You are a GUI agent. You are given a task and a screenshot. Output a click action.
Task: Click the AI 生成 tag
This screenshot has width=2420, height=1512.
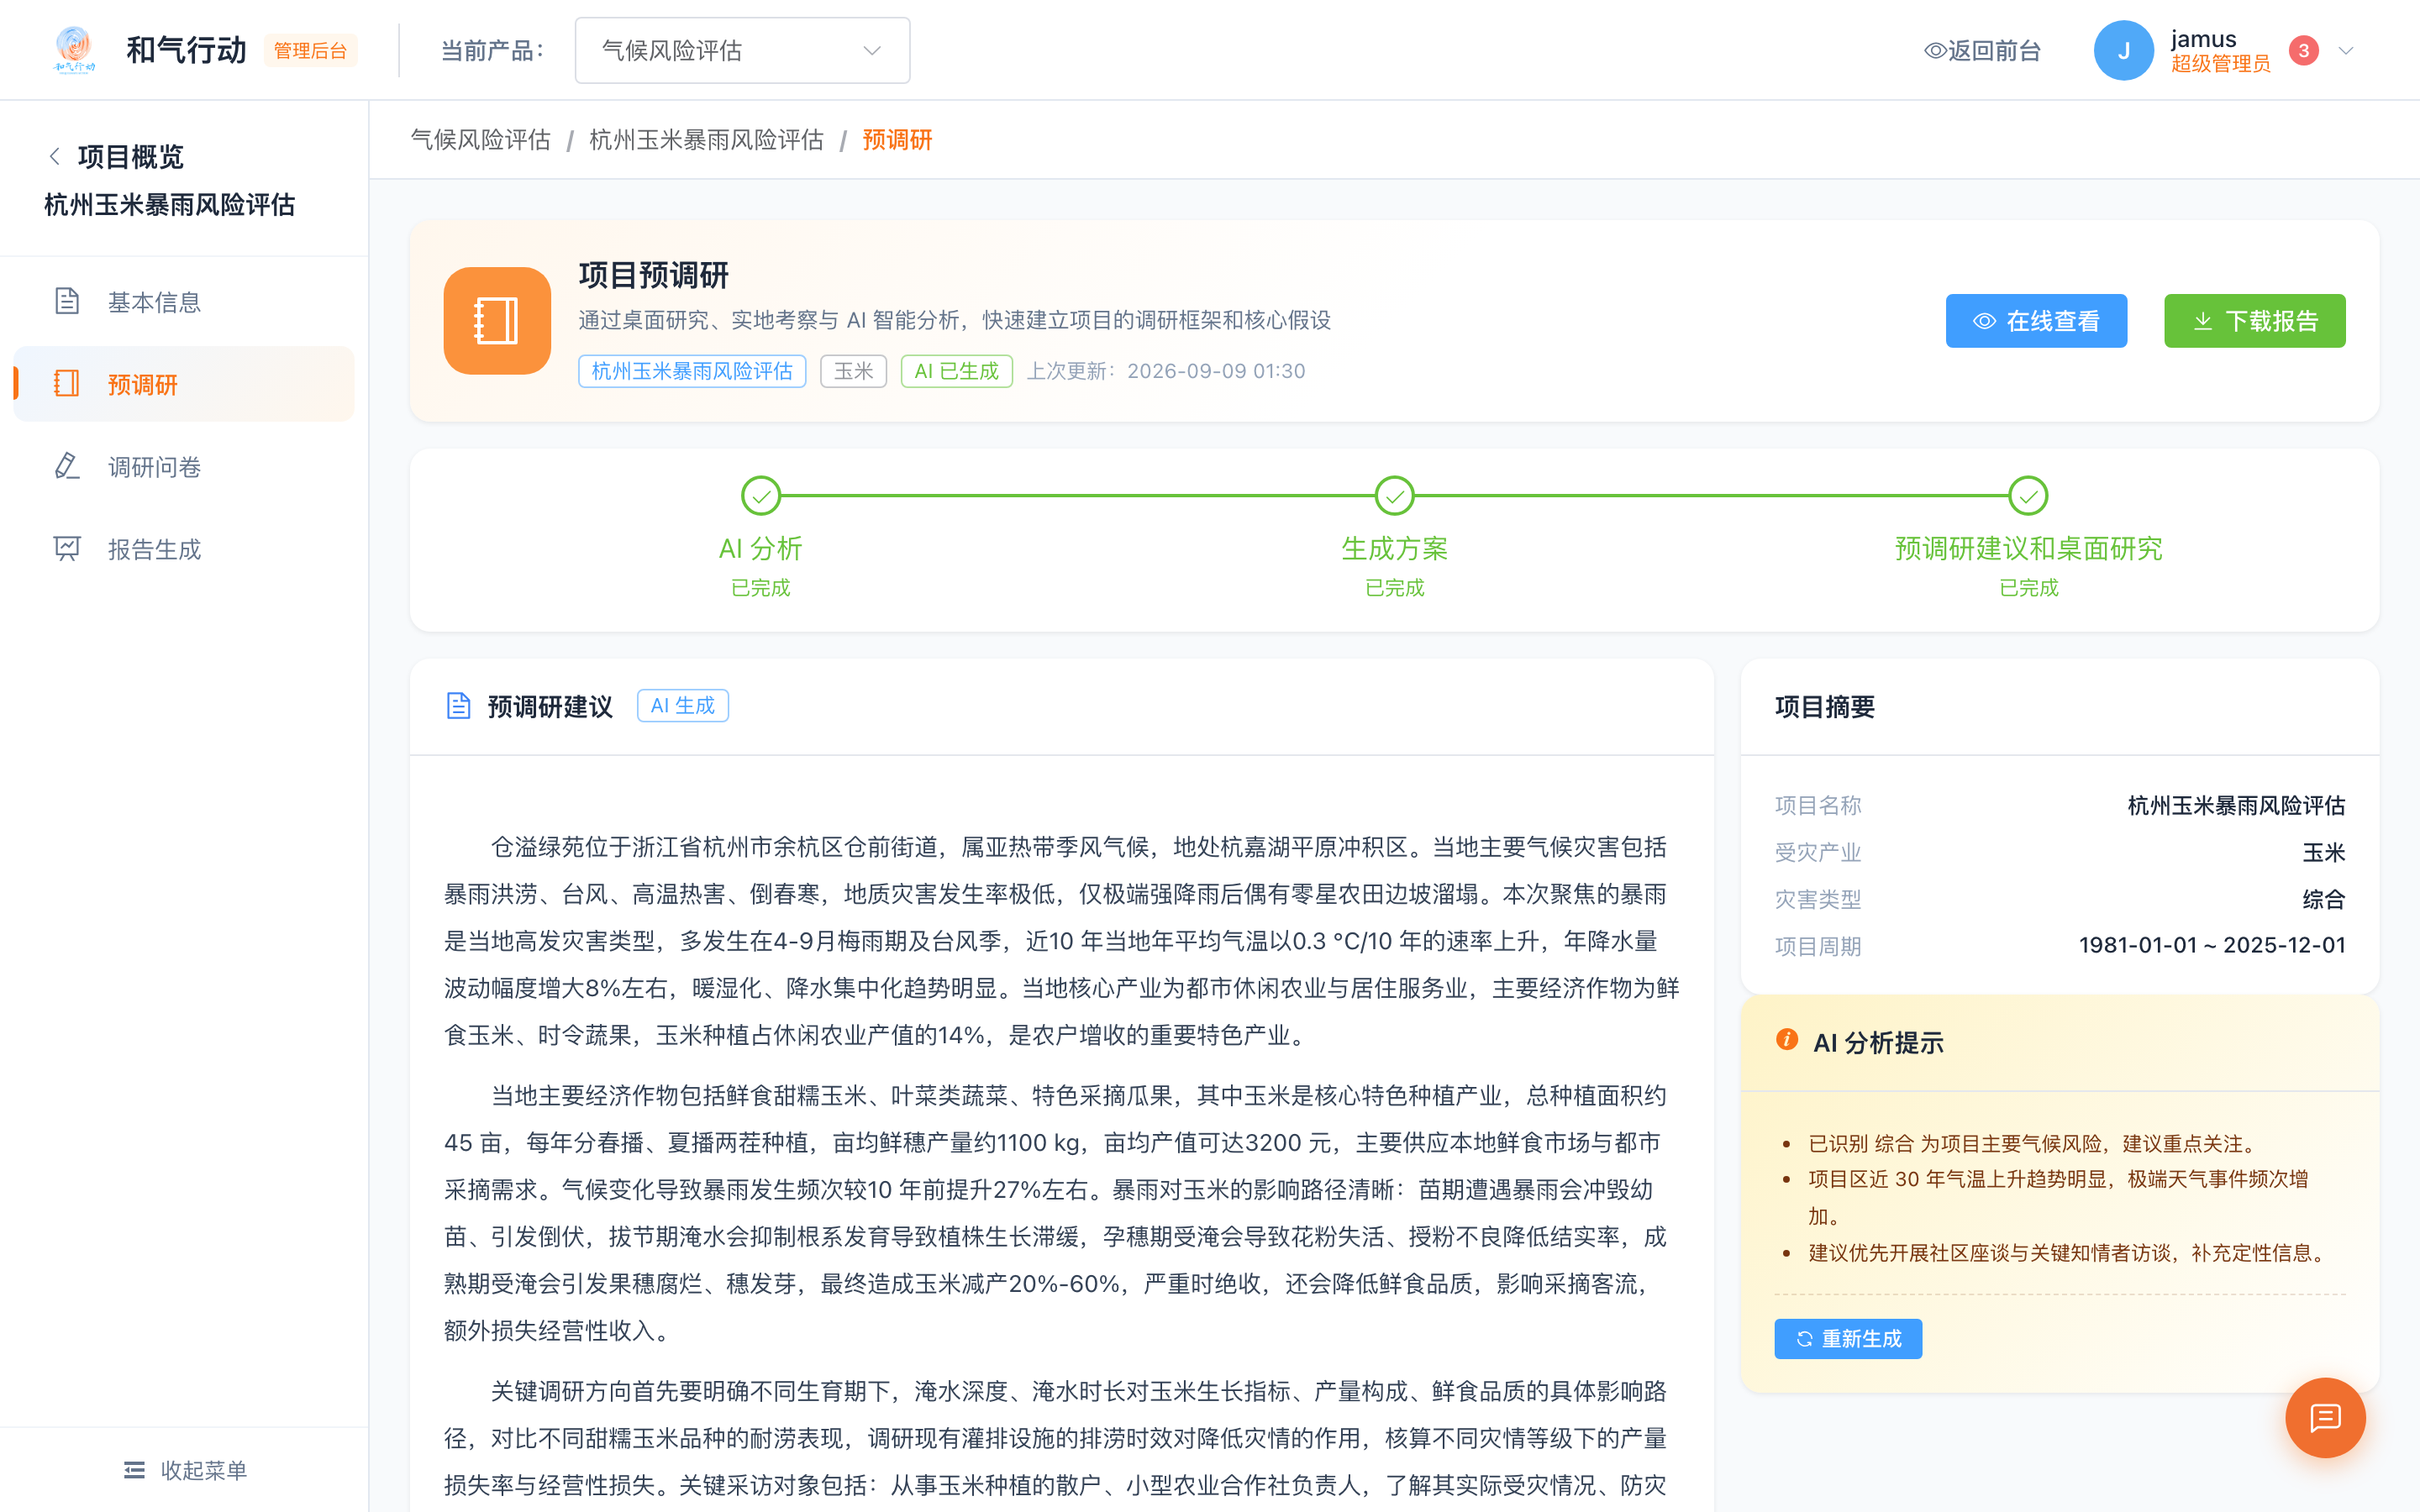pos(683,706)
